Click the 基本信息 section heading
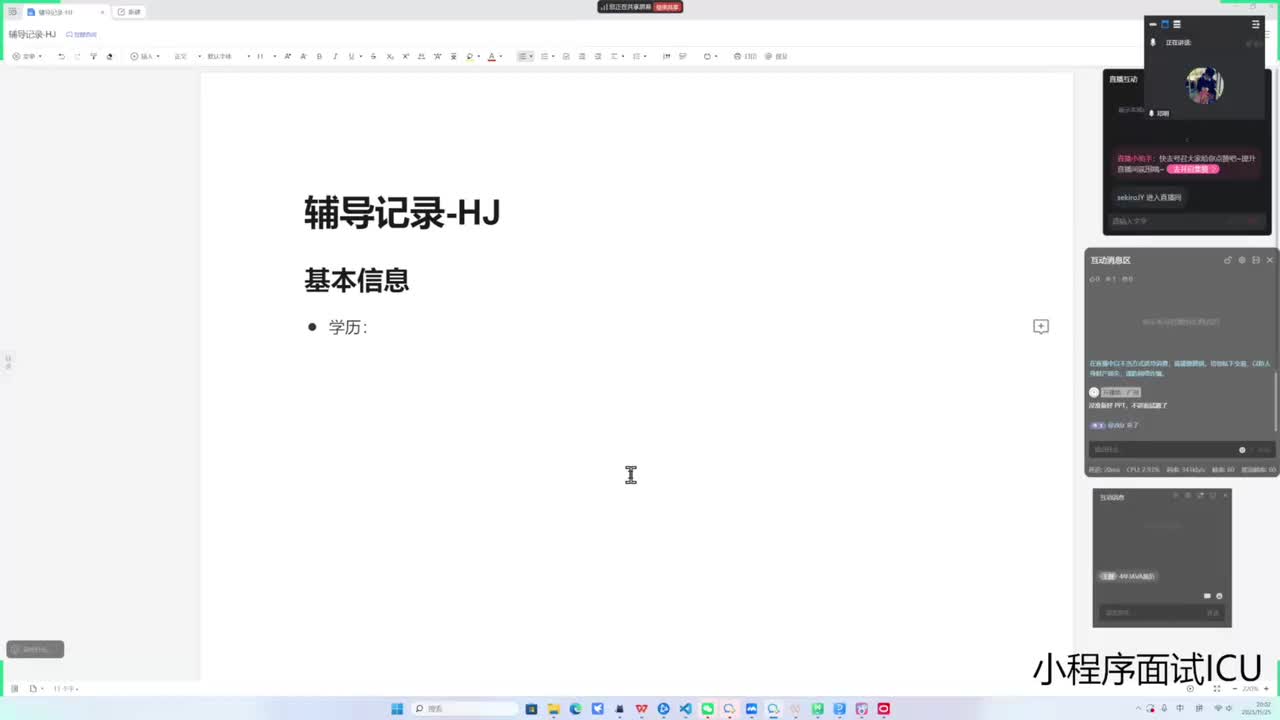This screenshot has width=1280, height=720. (x=357, y=280)
